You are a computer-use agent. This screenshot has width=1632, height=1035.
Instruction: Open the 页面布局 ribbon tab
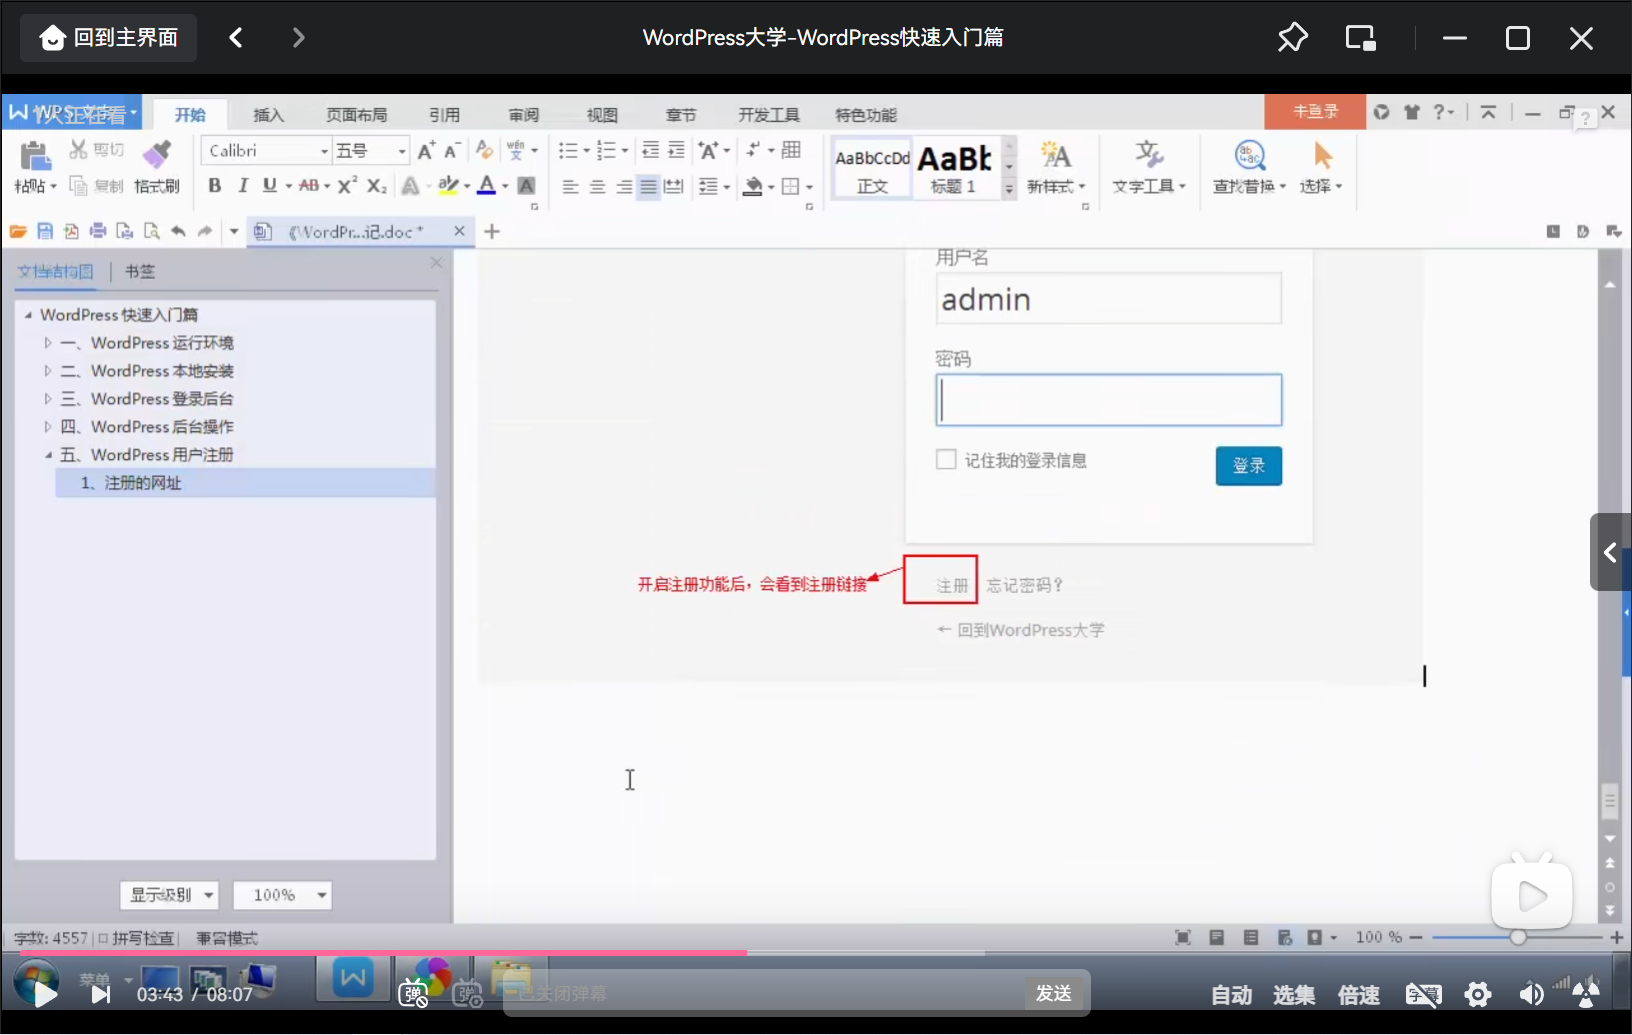coord(357,115)
